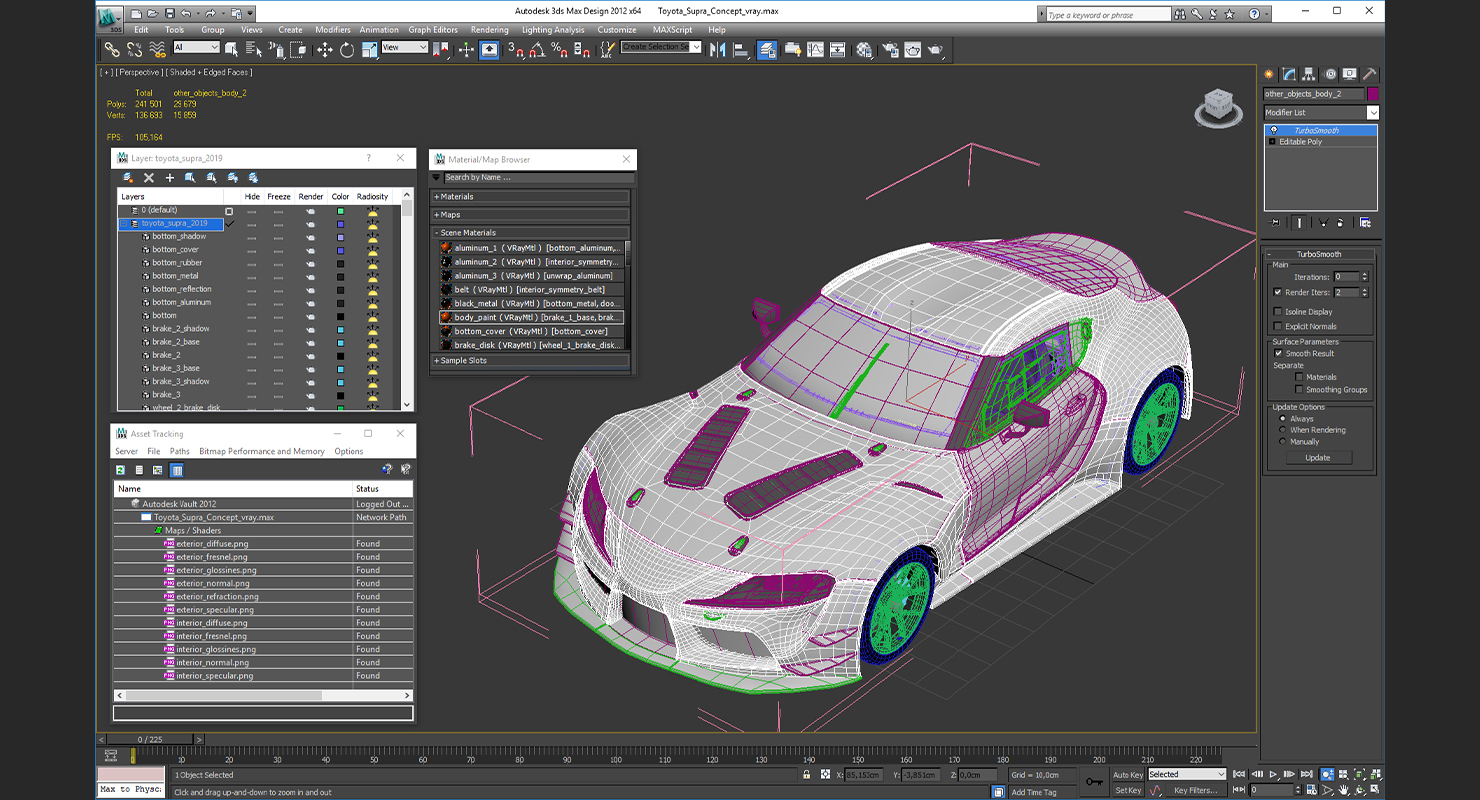Expand Sample Slots group in Material Browser

(530, 360)
